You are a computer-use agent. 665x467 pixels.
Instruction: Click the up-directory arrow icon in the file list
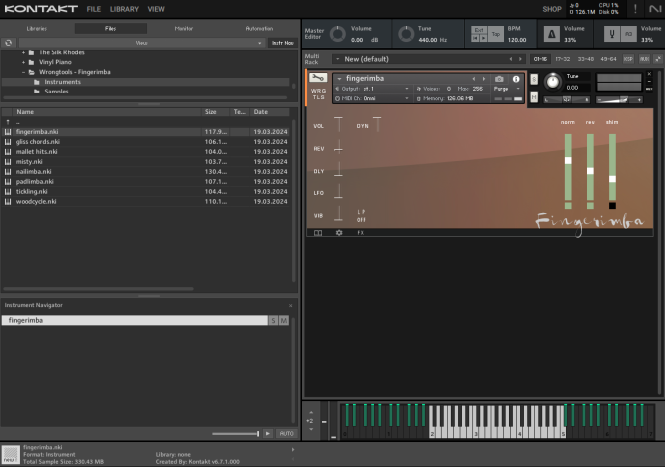tap(8, 122)
